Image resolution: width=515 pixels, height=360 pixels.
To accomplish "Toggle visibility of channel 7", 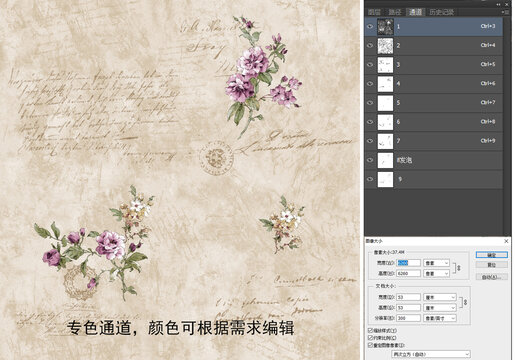I will click(x=370, y=141).
